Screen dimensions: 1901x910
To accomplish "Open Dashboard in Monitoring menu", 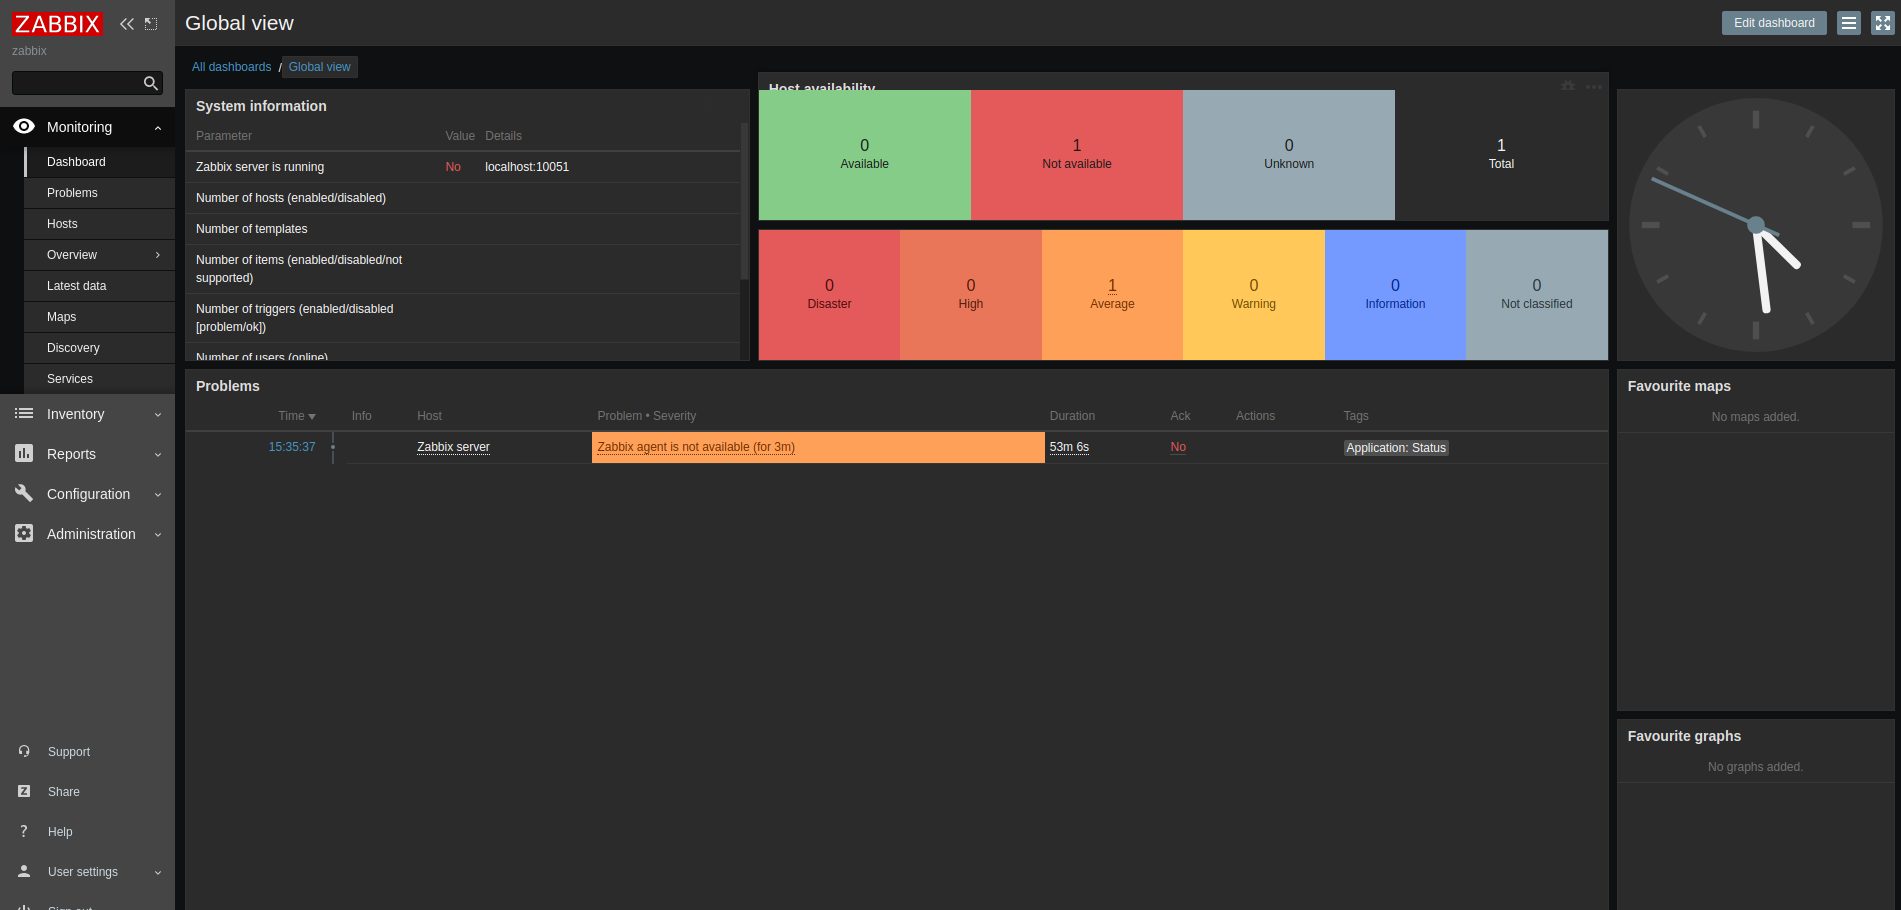I will pyautogui.click(x=100, y=162).
